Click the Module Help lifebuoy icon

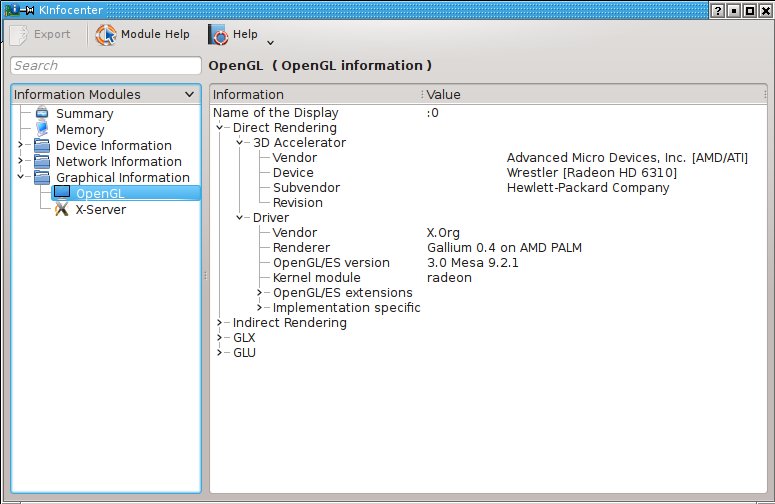pos(106,35)
